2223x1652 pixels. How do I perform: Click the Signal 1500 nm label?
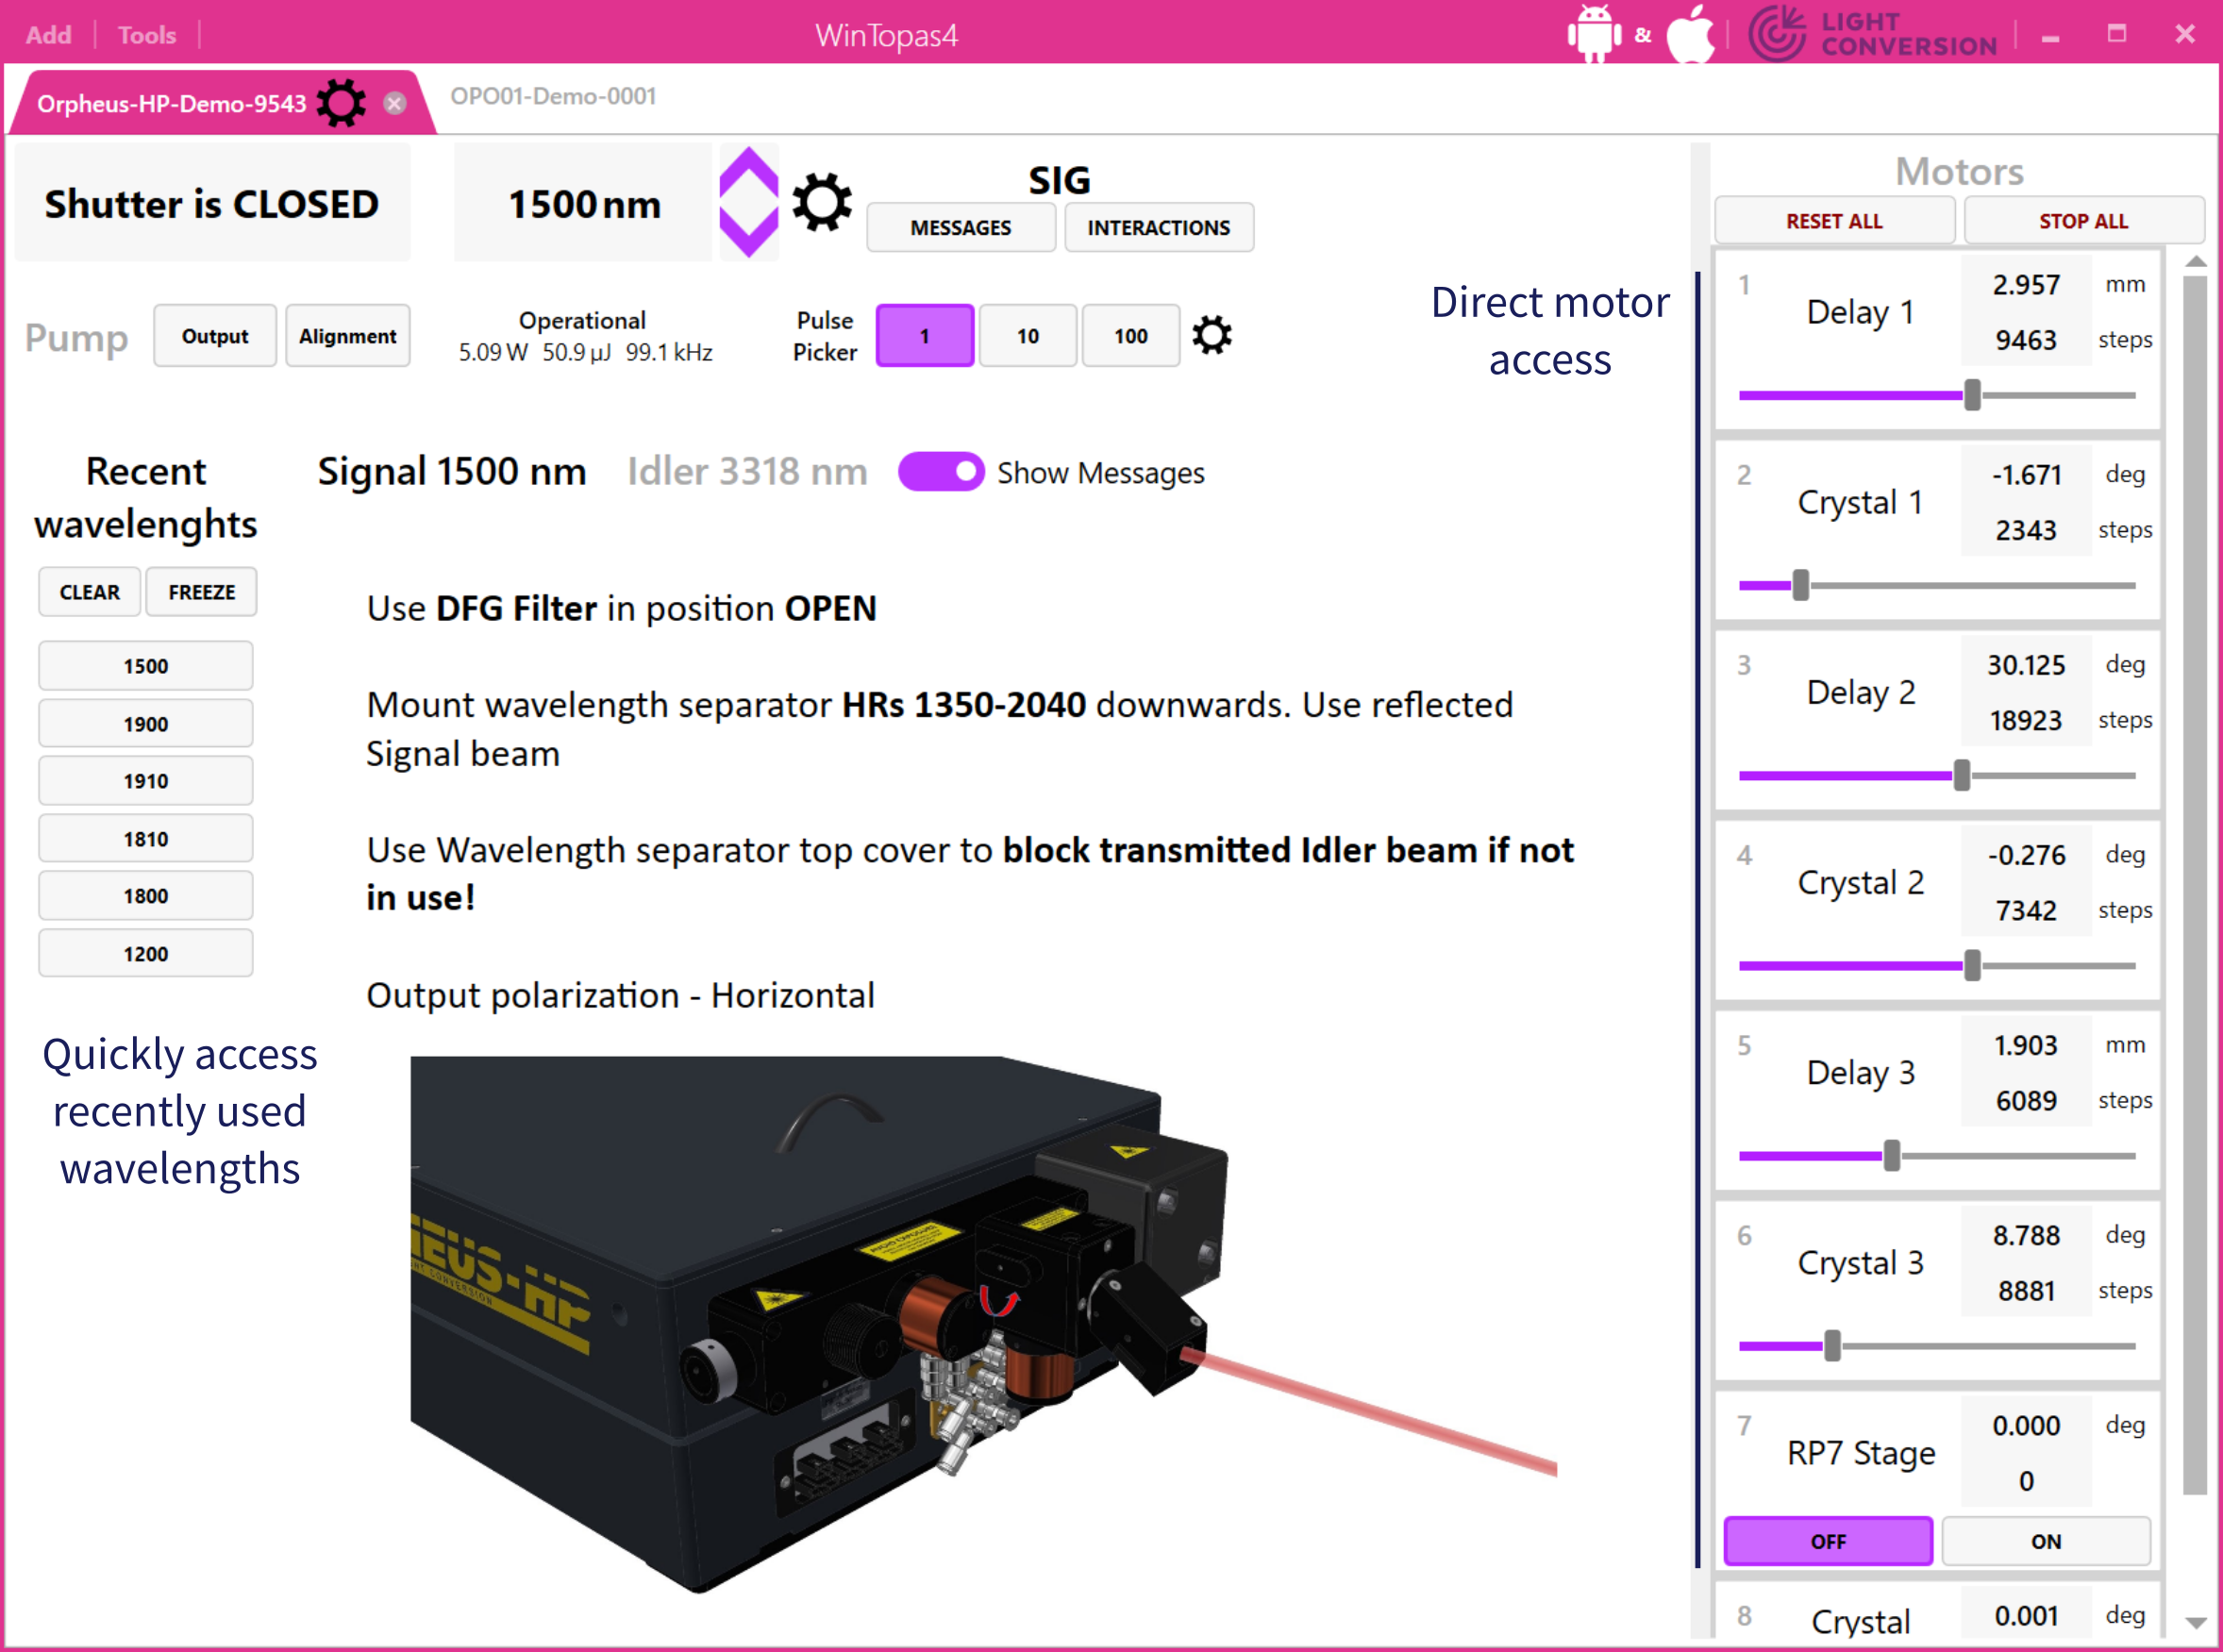(452, 471)
